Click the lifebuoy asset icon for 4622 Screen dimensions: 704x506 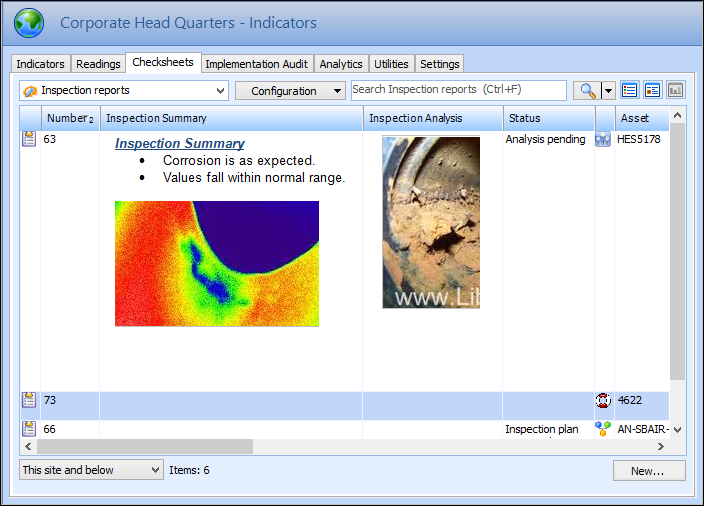(603, 400)
